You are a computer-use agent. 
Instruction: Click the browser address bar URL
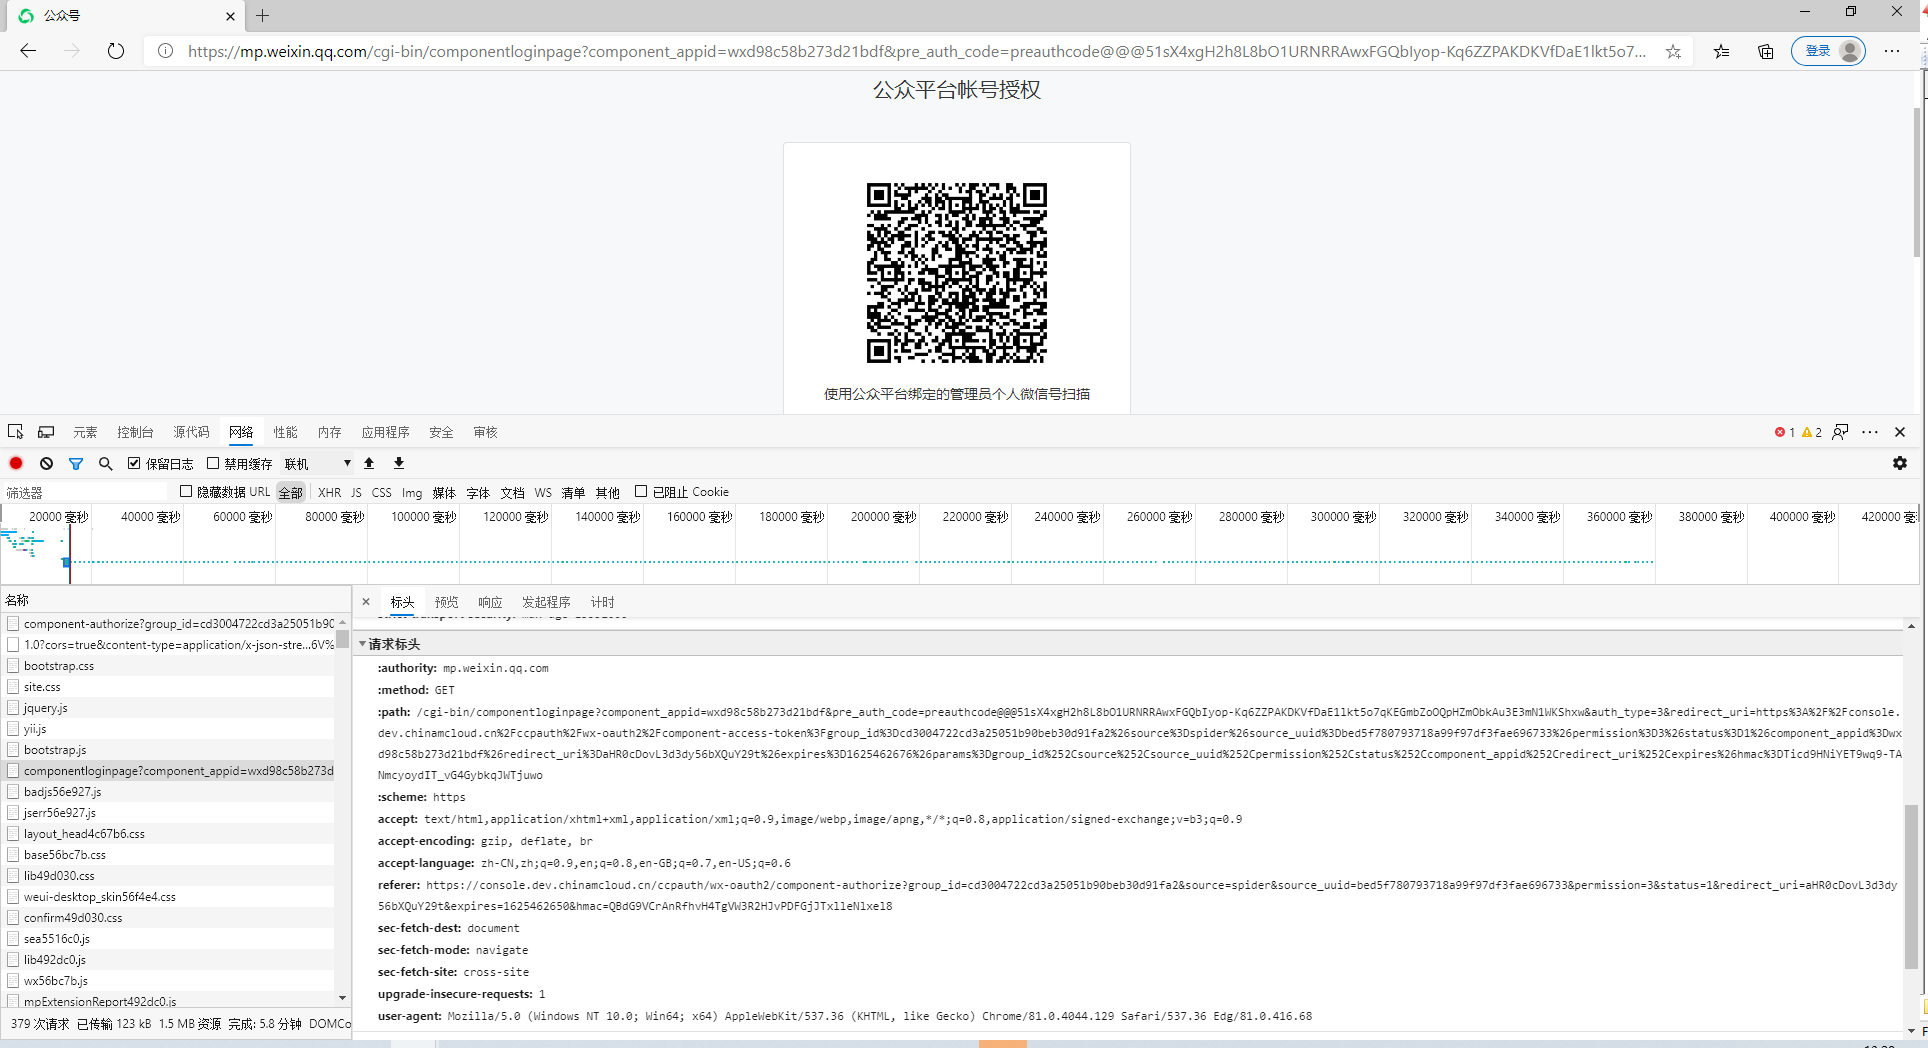(x=916, y=51)
